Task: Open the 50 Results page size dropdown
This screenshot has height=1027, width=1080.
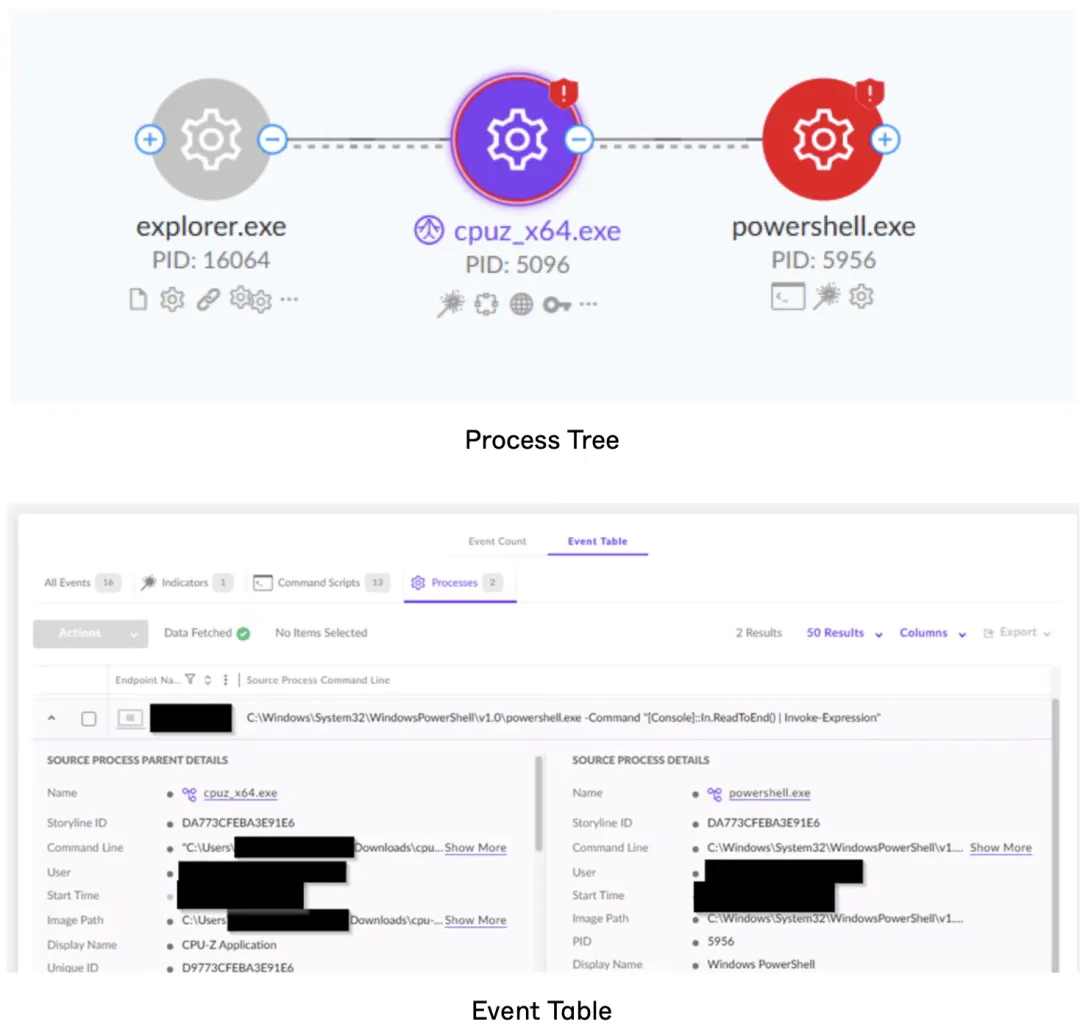Action: 844,633
